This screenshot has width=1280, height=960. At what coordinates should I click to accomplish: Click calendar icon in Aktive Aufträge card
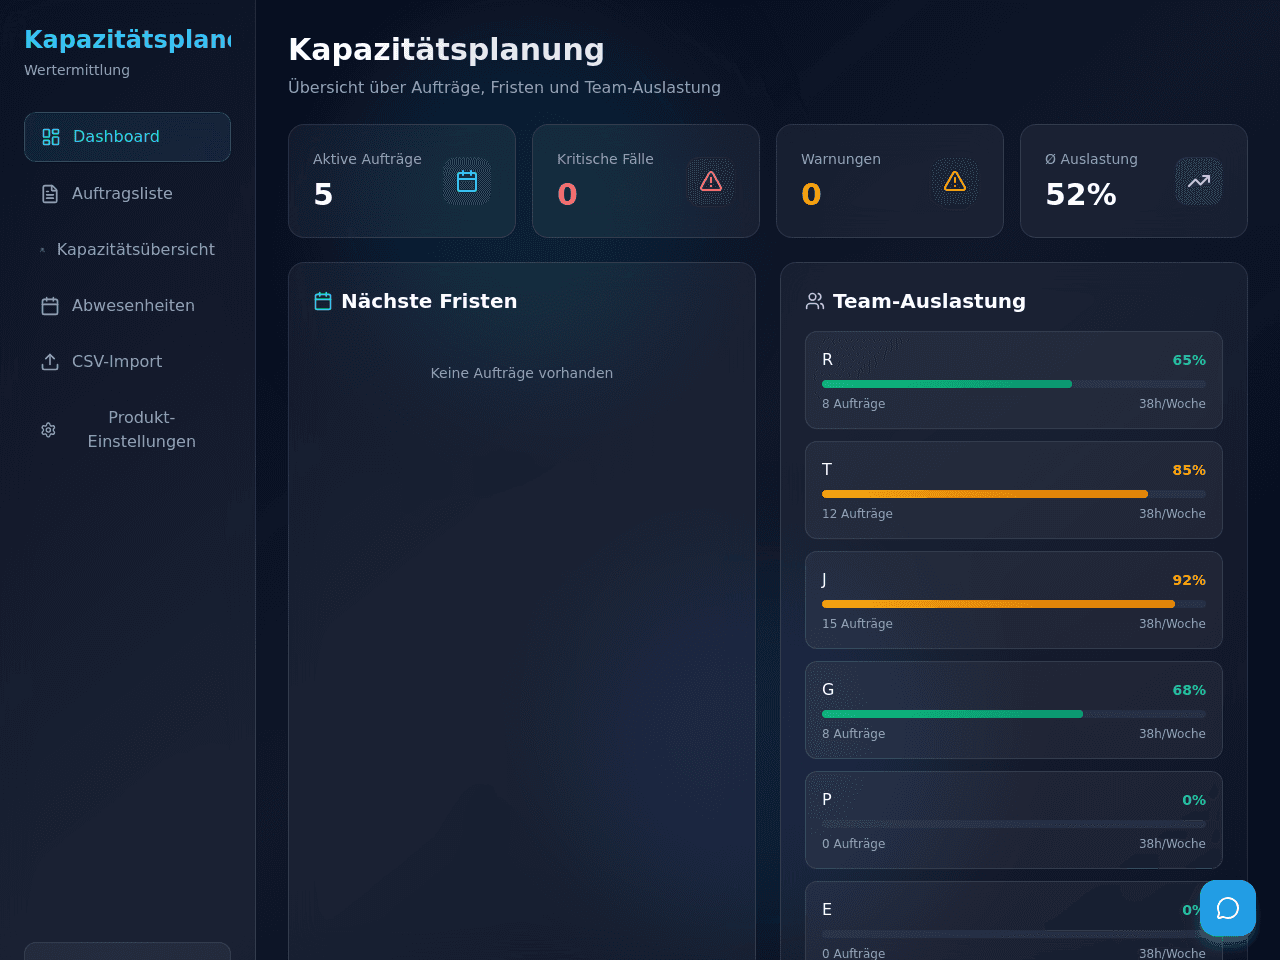coord(467,181)
